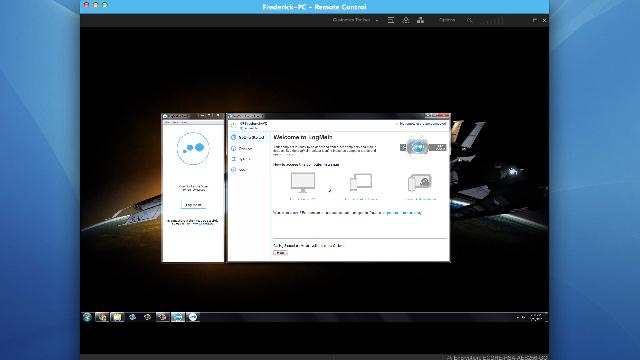Click the tablet-with-cloud icon in Welcome panel
The height and width of the screenshot is (360, 640).
coord(420,182)
